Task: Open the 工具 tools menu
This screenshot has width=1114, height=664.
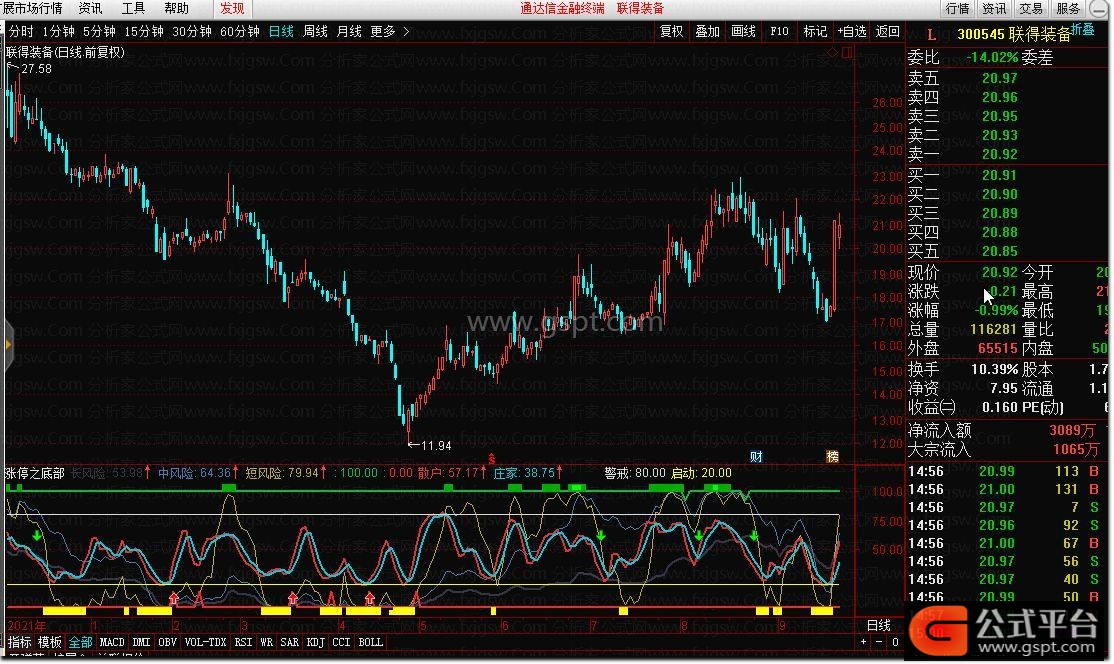Action: tap(134, 9)
